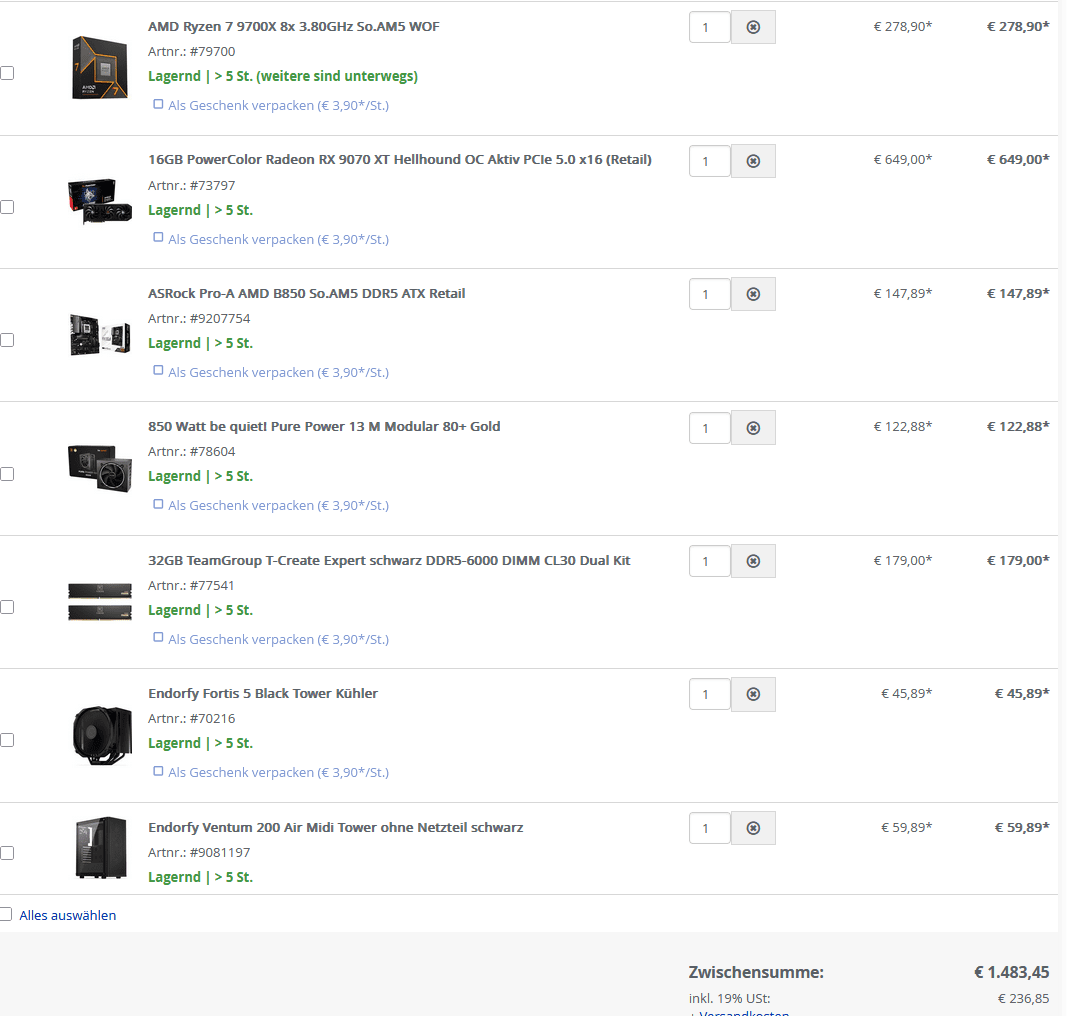Edit quantity field for Radeon RX 9070 XT
1067x1016 pixels.
[x=710, y=161]
